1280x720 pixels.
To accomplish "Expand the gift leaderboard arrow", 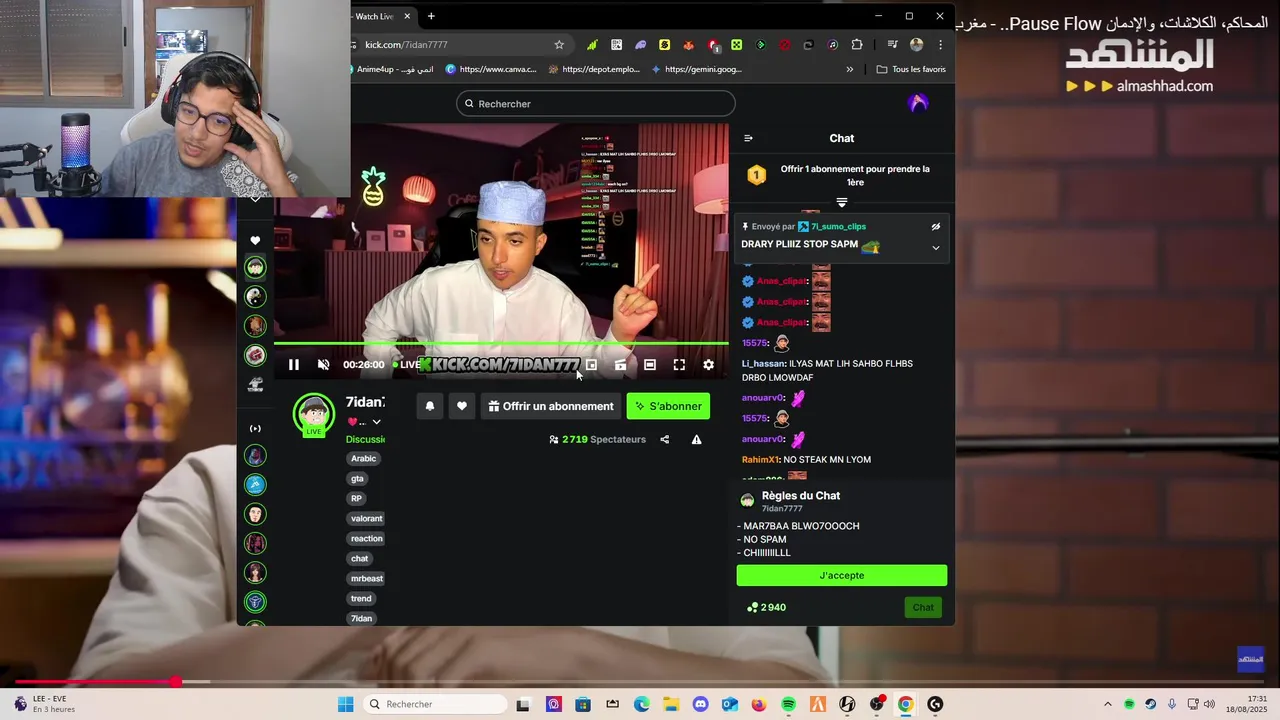I will click(x=842, y=203).
